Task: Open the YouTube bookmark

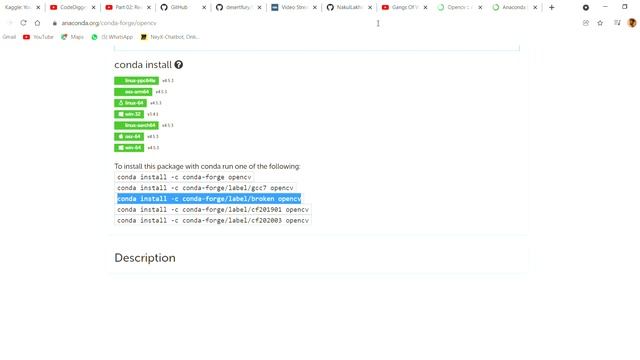Action: tap(38, 37)
